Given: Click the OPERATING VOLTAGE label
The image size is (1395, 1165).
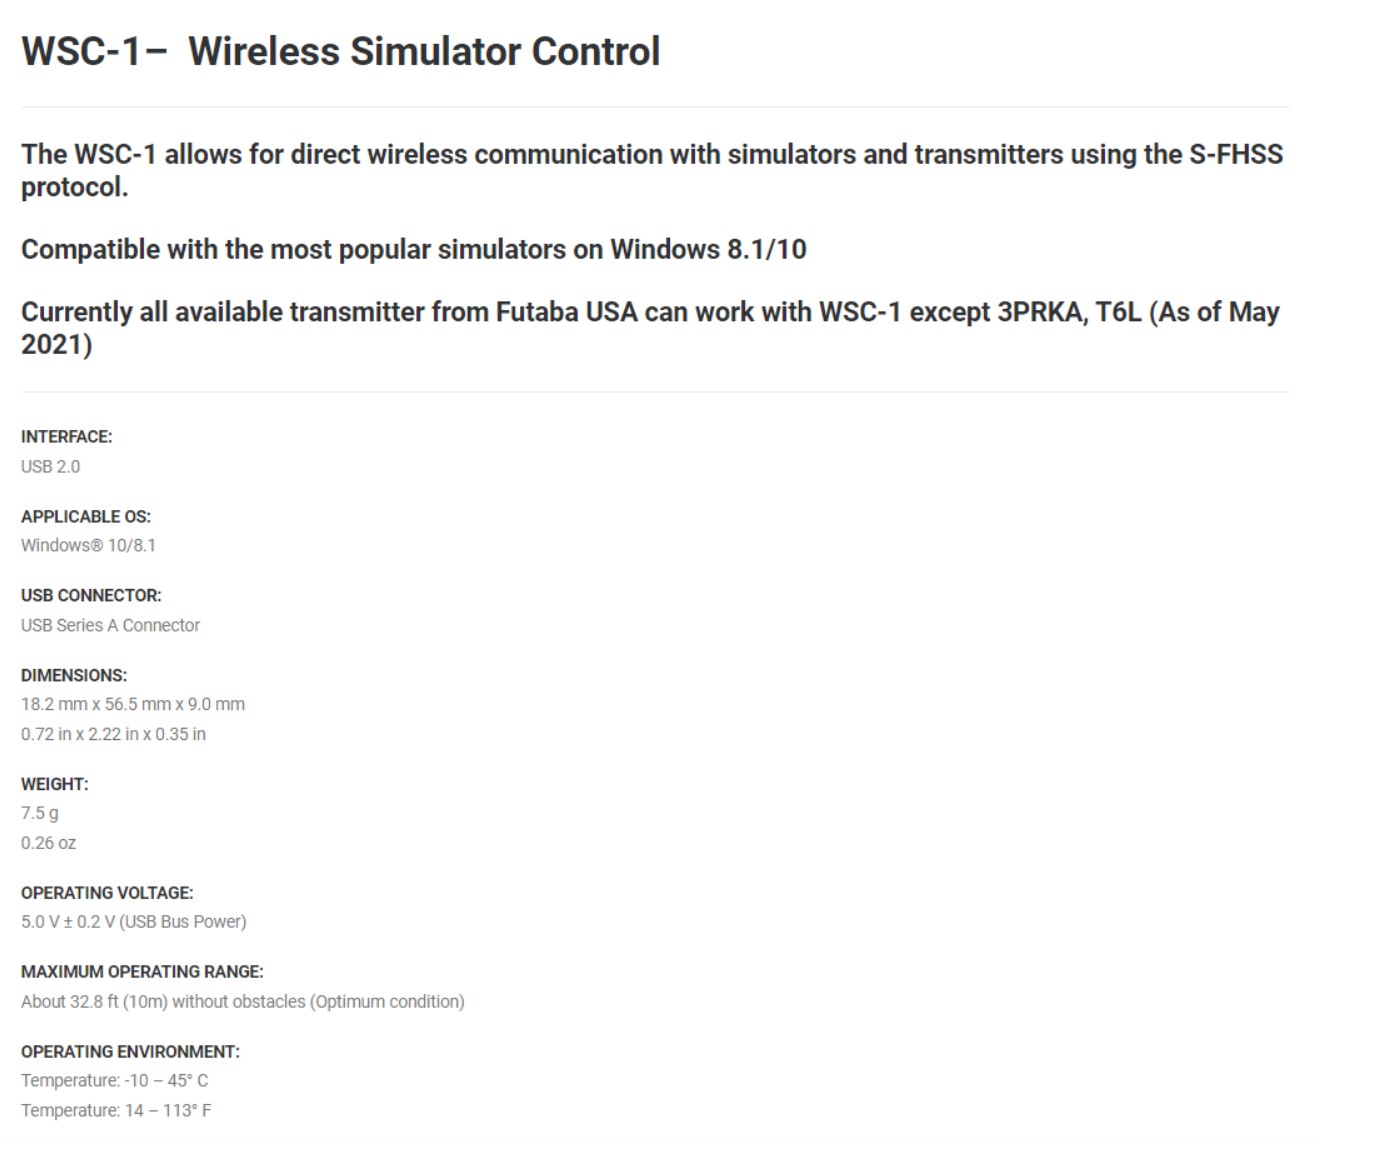Looking at the screenshot, I should [107, 892].
